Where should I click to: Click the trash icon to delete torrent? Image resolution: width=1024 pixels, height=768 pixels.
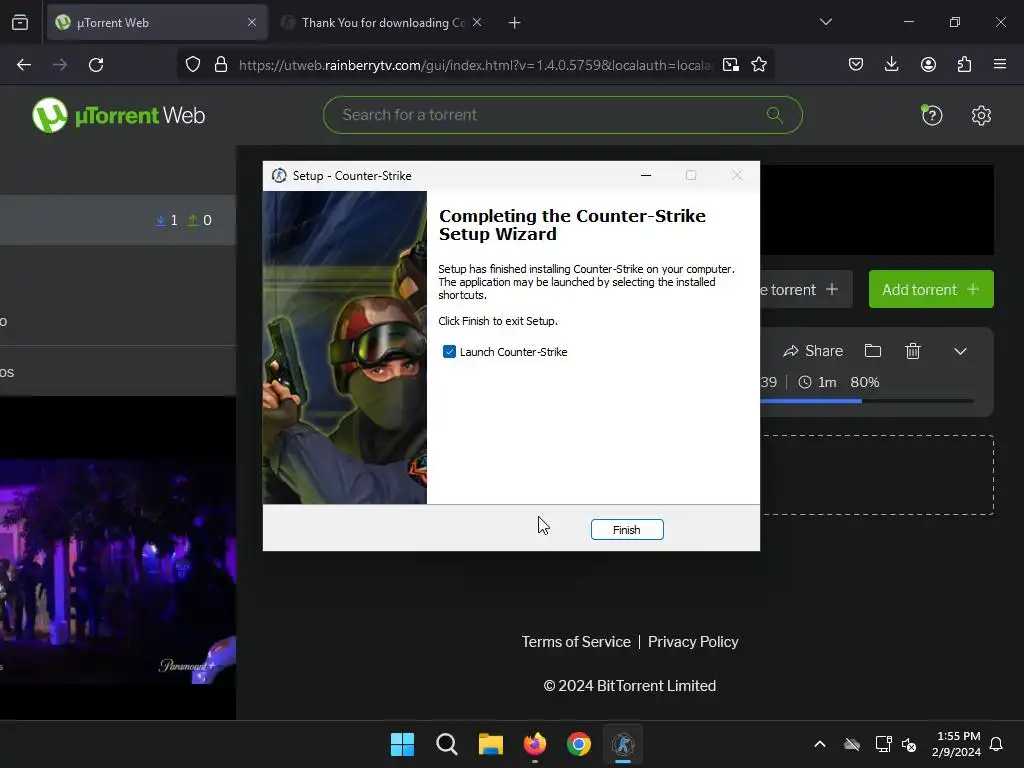click(913, 351)
